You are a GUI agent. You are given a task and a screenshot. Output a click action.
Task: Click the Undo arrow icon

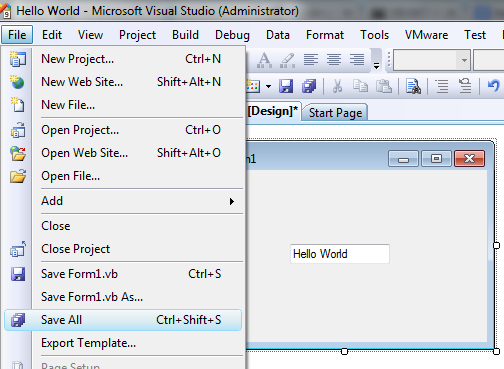(494, 86)
